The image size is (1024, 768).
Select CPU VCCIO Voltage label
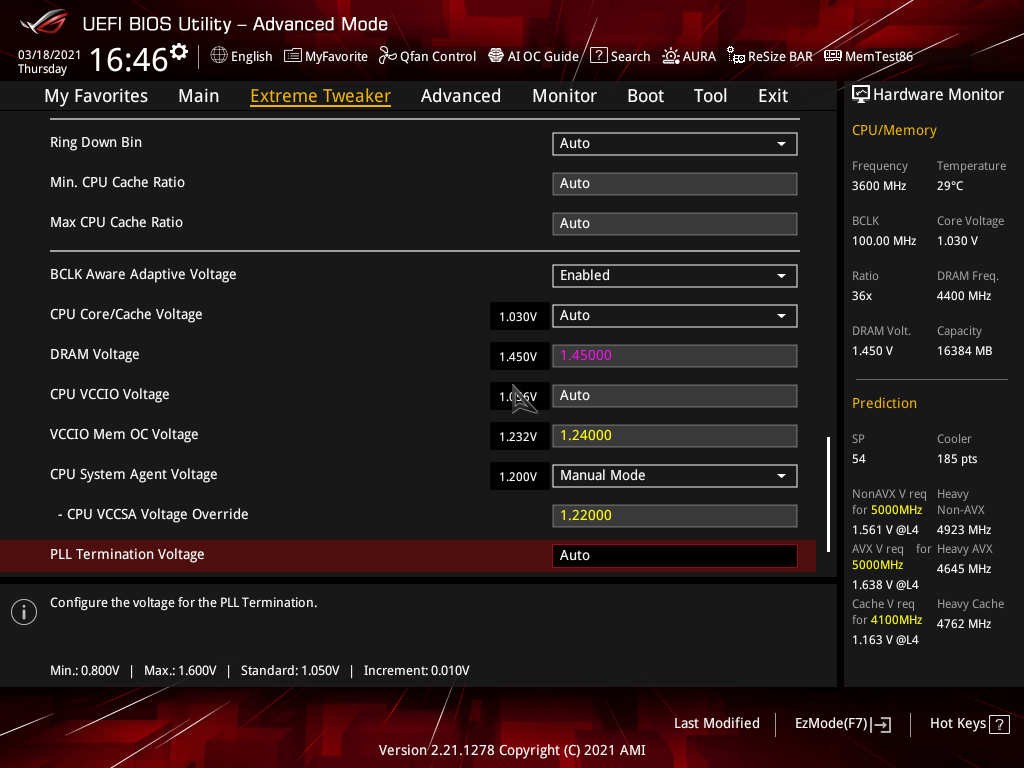(110, 394)
